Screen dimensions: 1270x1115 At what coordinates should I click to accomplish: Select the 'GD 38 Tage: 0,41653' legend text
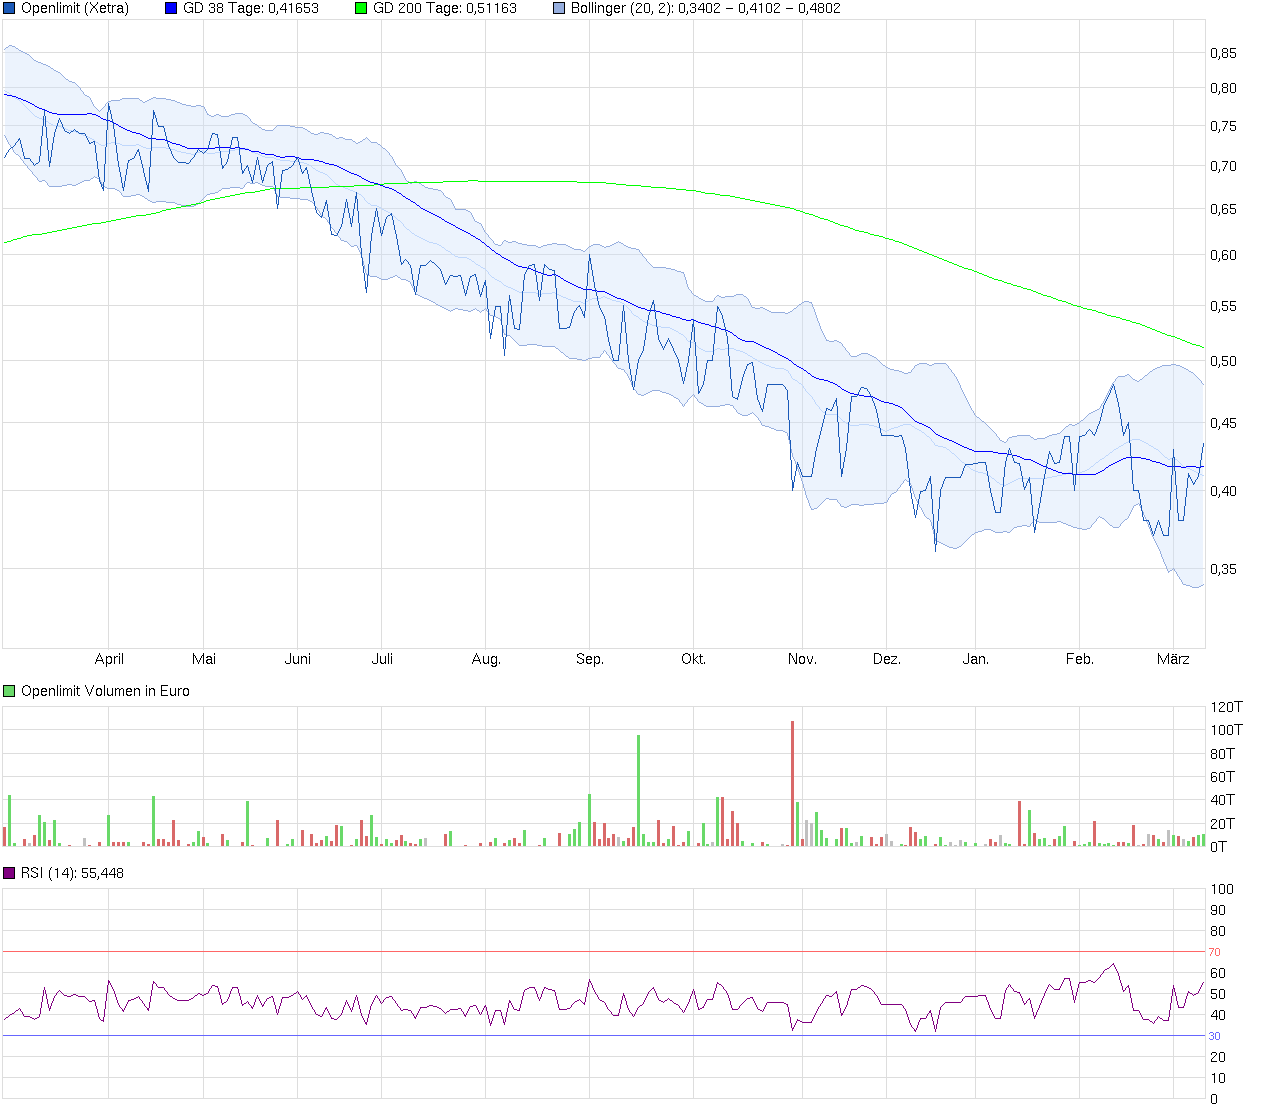point(250,8)
